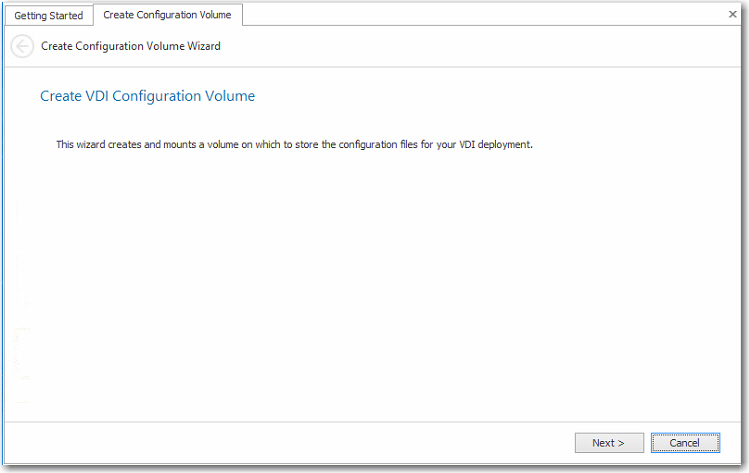Image resolution: width=749 pixels, height=473 pixels.
Task: Cancel the configuration volume wizard
Action: click(x=684, y=443)
